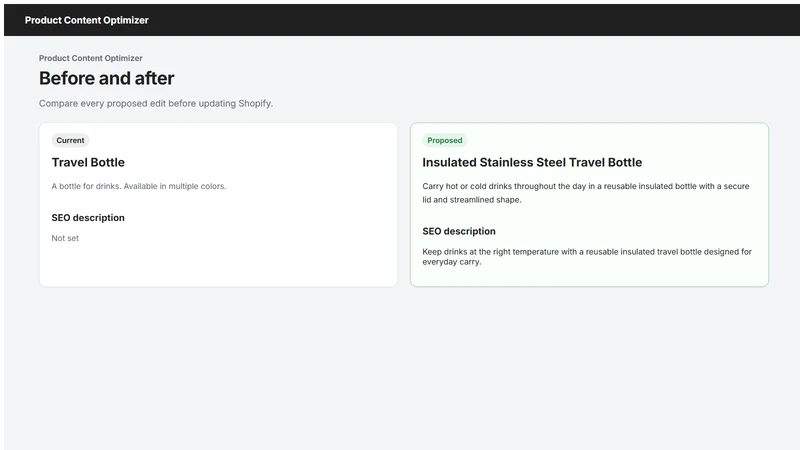The image size is (800, 450).
Task: Click the breadcrumb 'Product Content Optimizer' above heading
Action: (91, 58)
